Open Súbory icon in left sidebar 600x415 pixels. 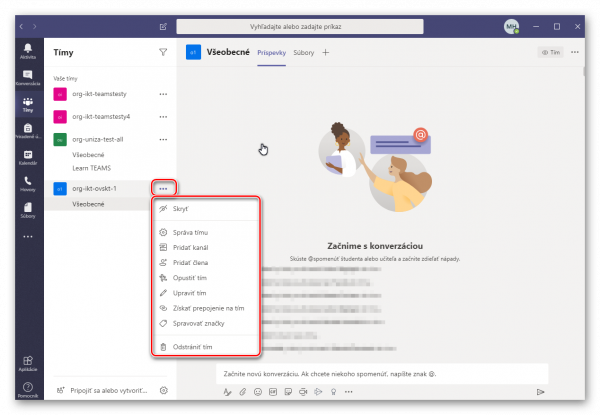click(x=28, y=210)
